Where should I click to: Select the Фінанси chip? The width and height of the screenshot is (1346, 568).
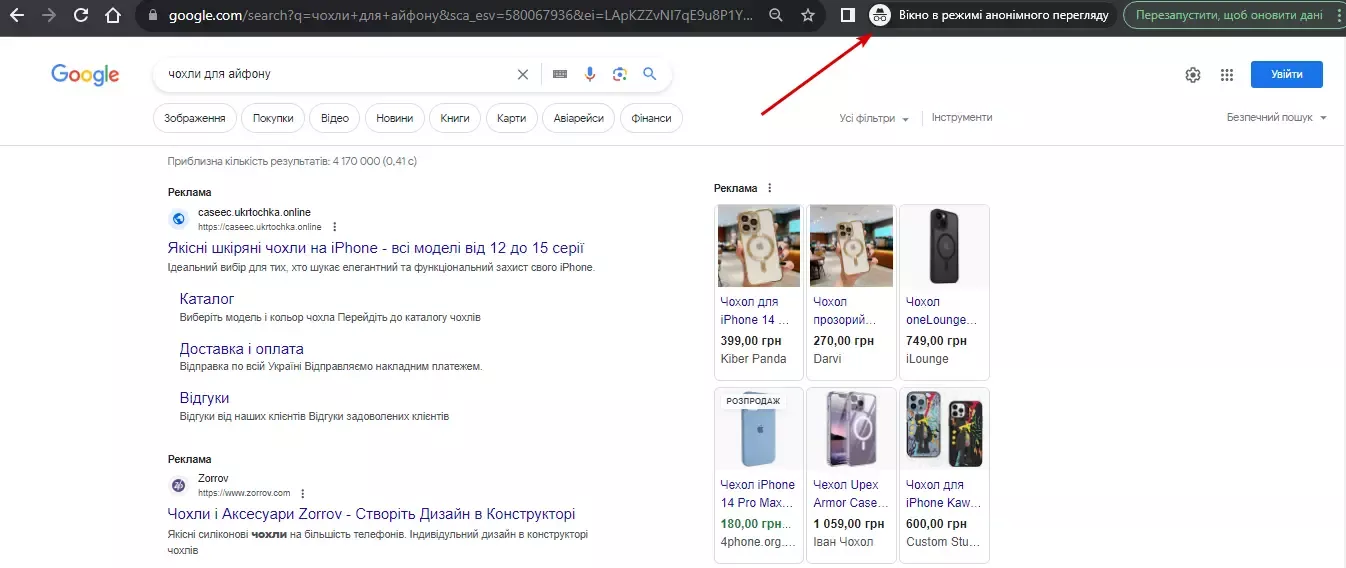click(x=651, y=118)
